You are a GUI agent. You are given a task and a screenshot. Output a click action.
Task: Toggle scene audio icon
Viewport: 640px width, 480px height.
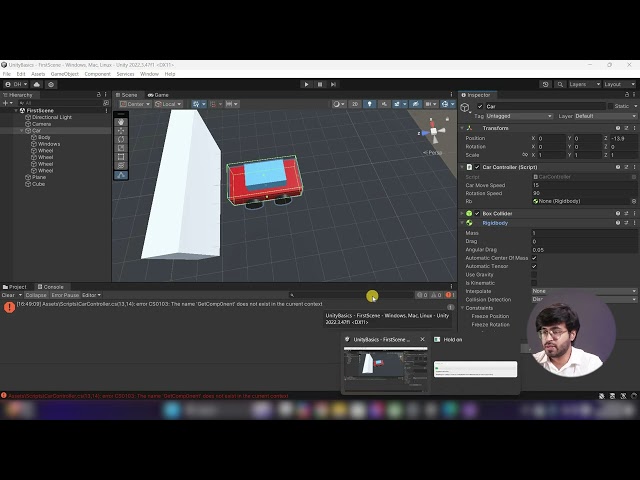click(x=384, y=104)
